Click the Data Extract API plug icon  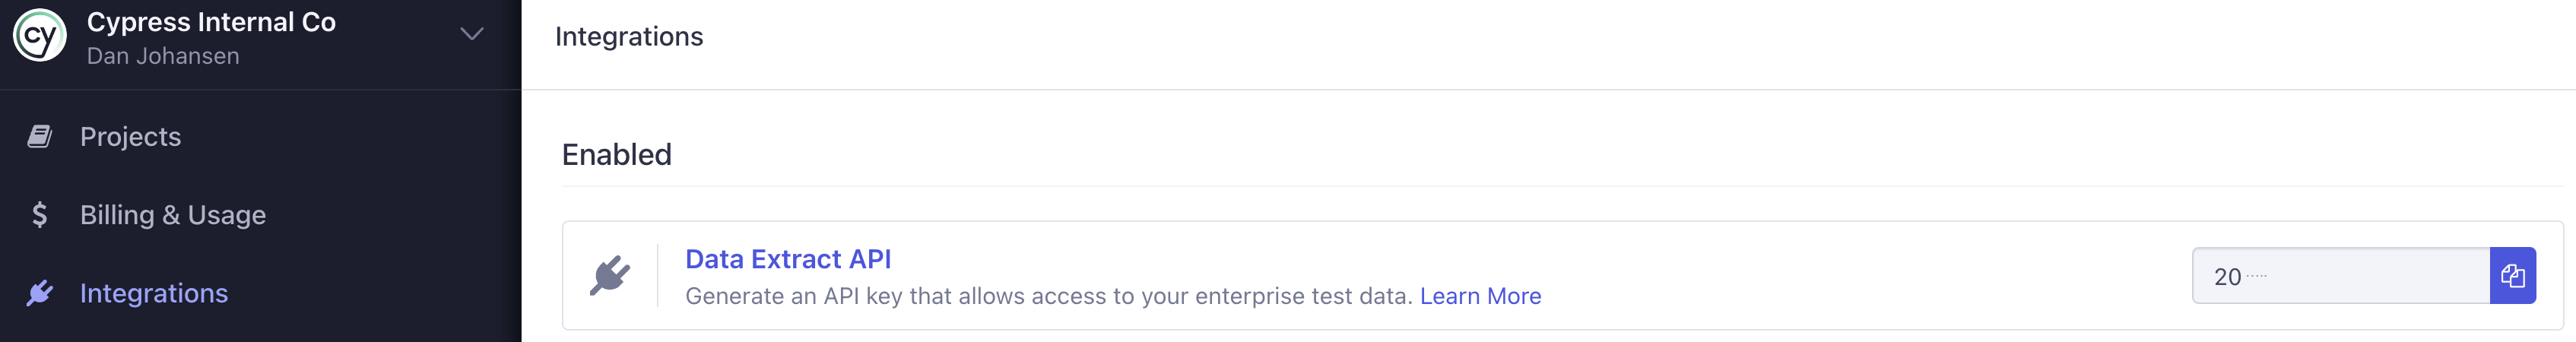tap(610, 275)
